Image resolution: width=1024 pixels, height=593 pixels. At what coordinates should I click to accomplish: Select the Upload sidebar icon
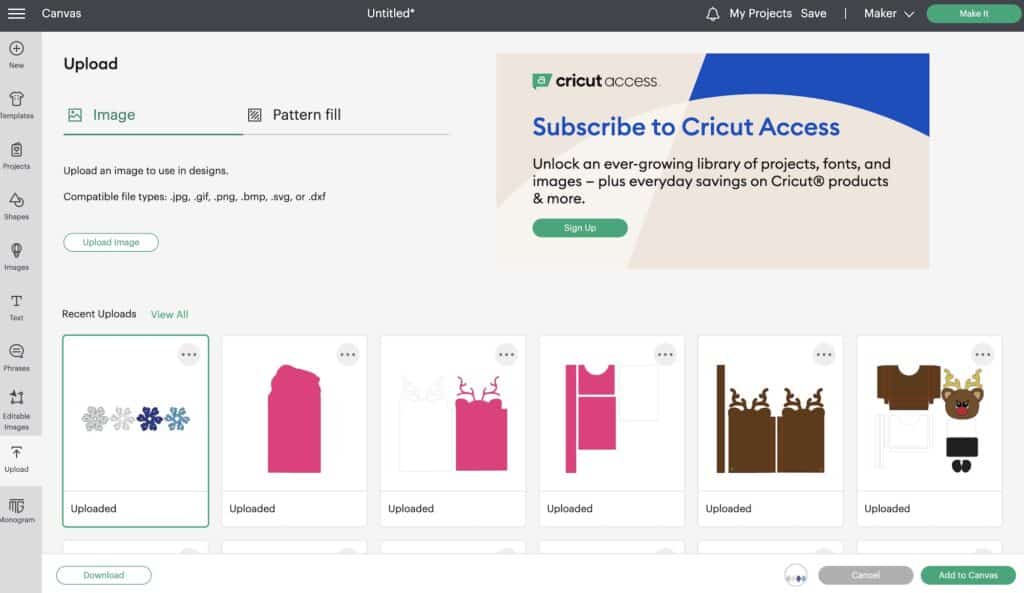(16, 459)
